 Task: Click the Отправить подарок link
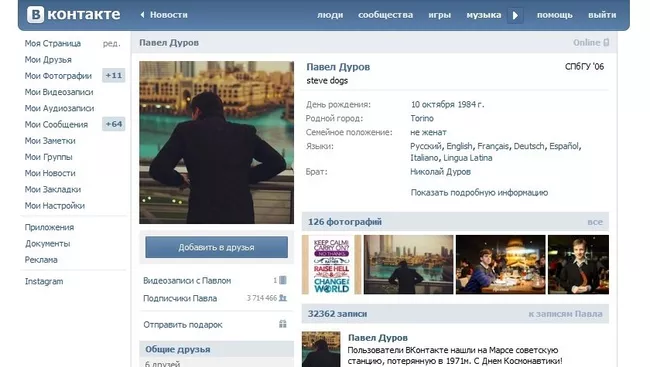pos(183,325)
